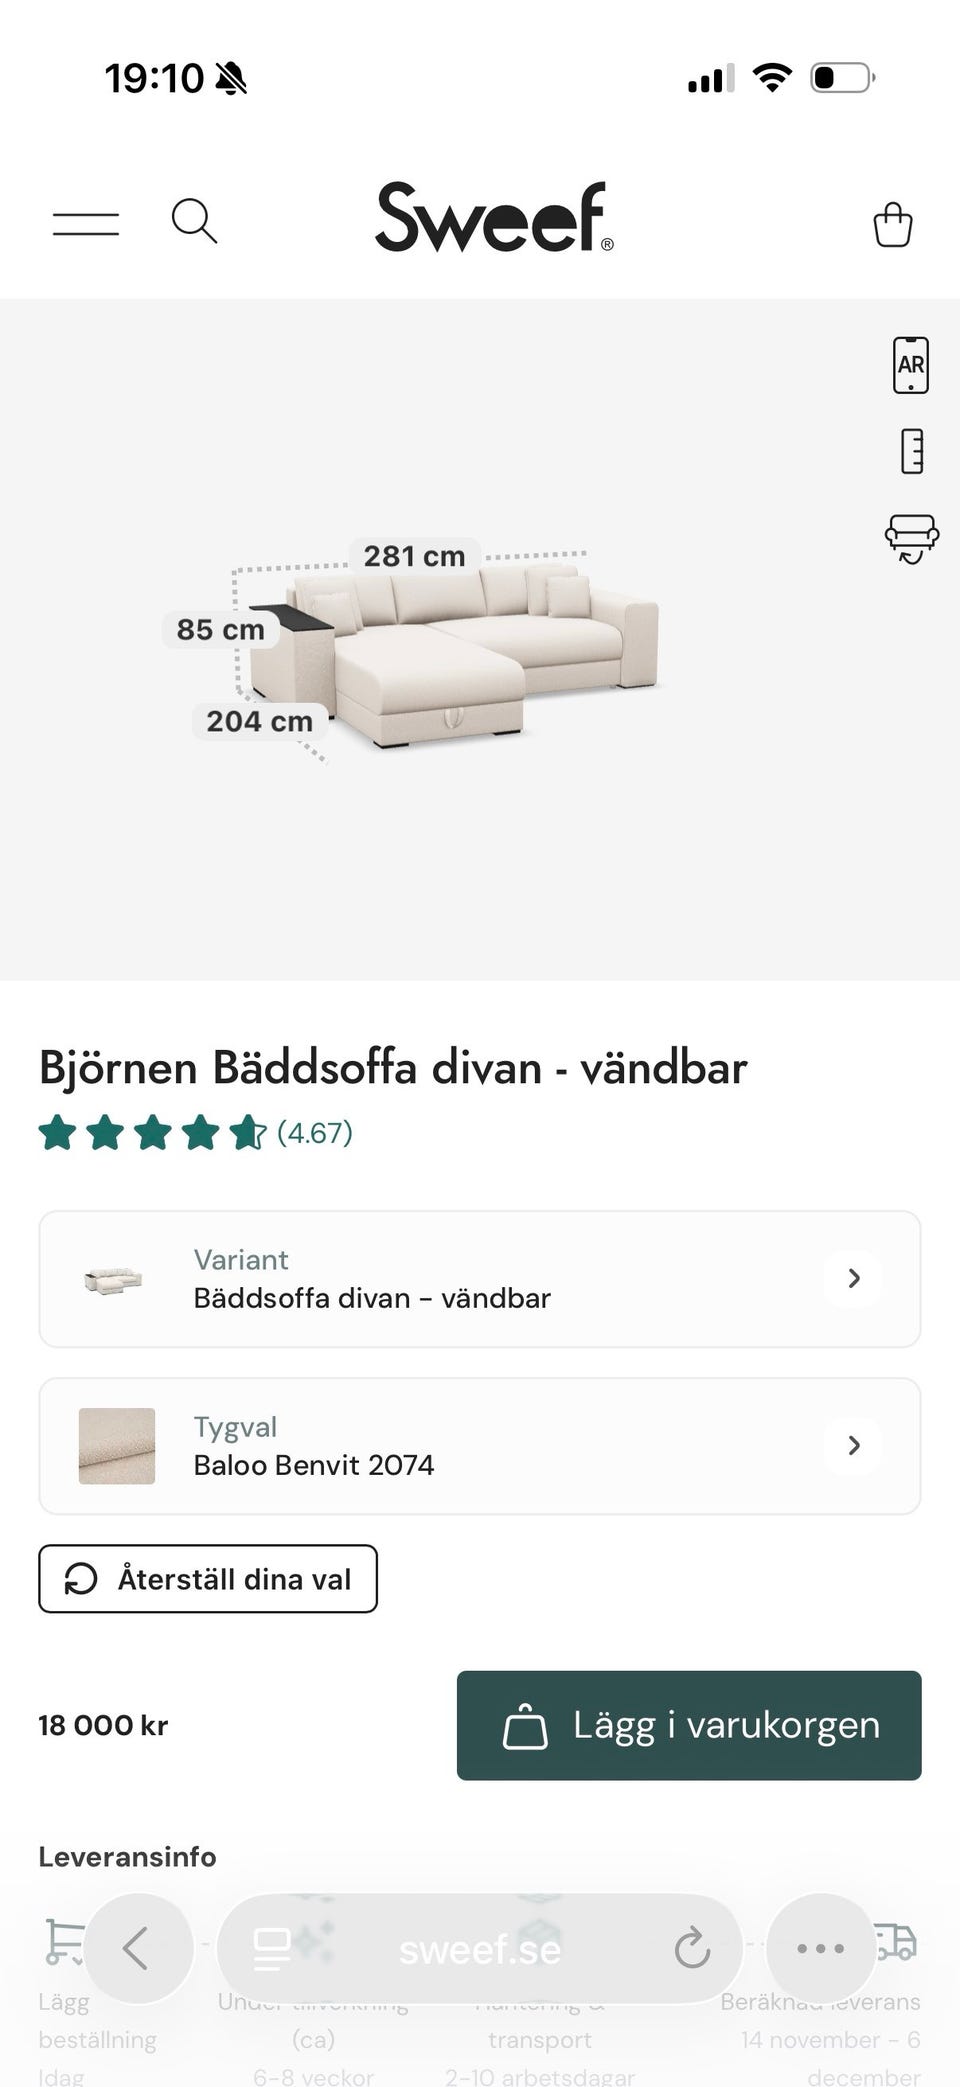View the 4.67 star rating reviews

click(x=196, y=1133)
